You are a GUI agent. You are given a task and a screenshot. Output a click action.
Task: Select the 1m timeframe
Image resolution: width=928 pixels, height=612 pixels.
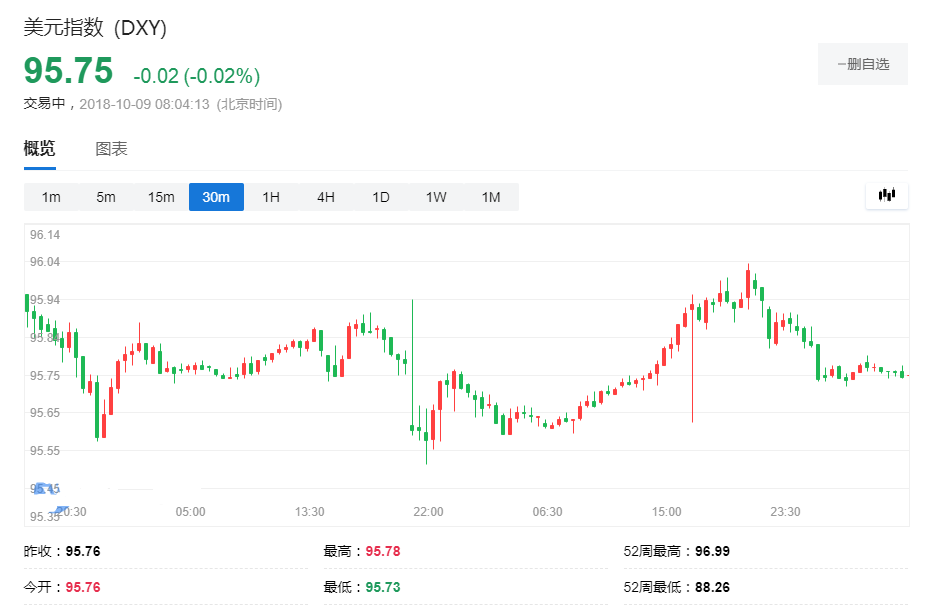pyautogui.click(x=51, y=197)
